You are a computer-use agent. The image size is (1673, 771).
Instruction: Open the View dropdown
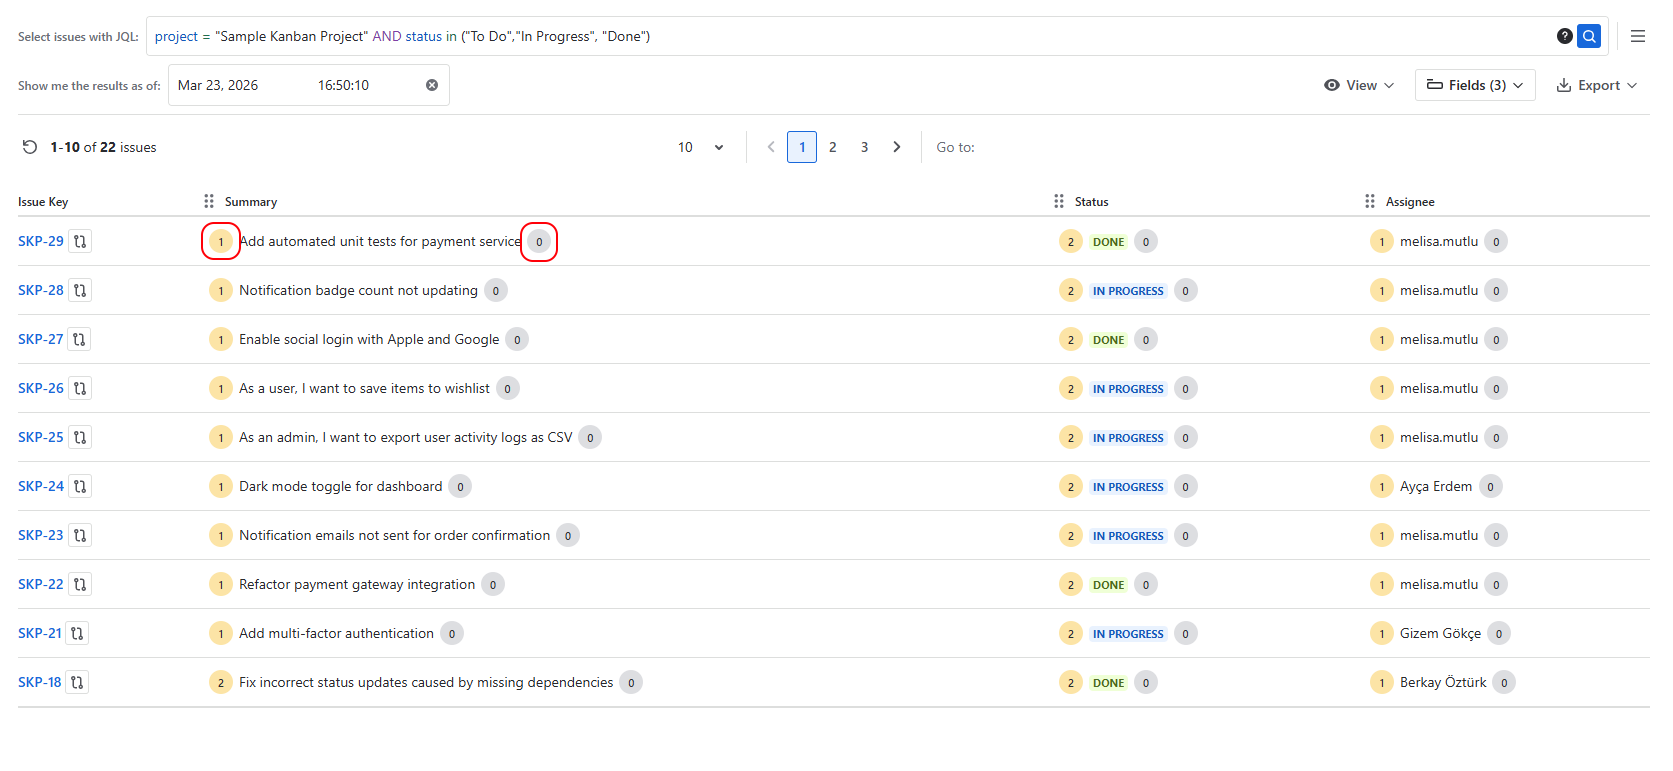tap(1358, 85)
